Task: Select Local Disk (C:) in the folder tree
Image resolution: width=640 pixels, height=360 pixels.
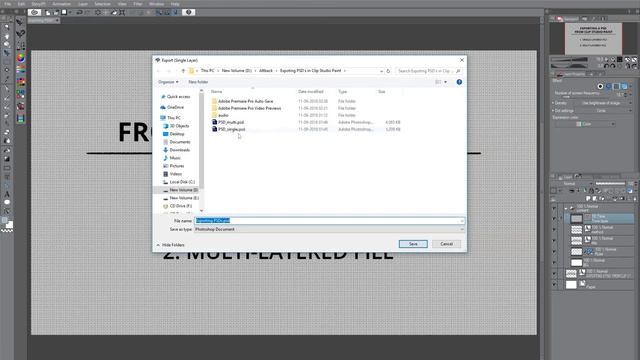Action: coord(179,182)
